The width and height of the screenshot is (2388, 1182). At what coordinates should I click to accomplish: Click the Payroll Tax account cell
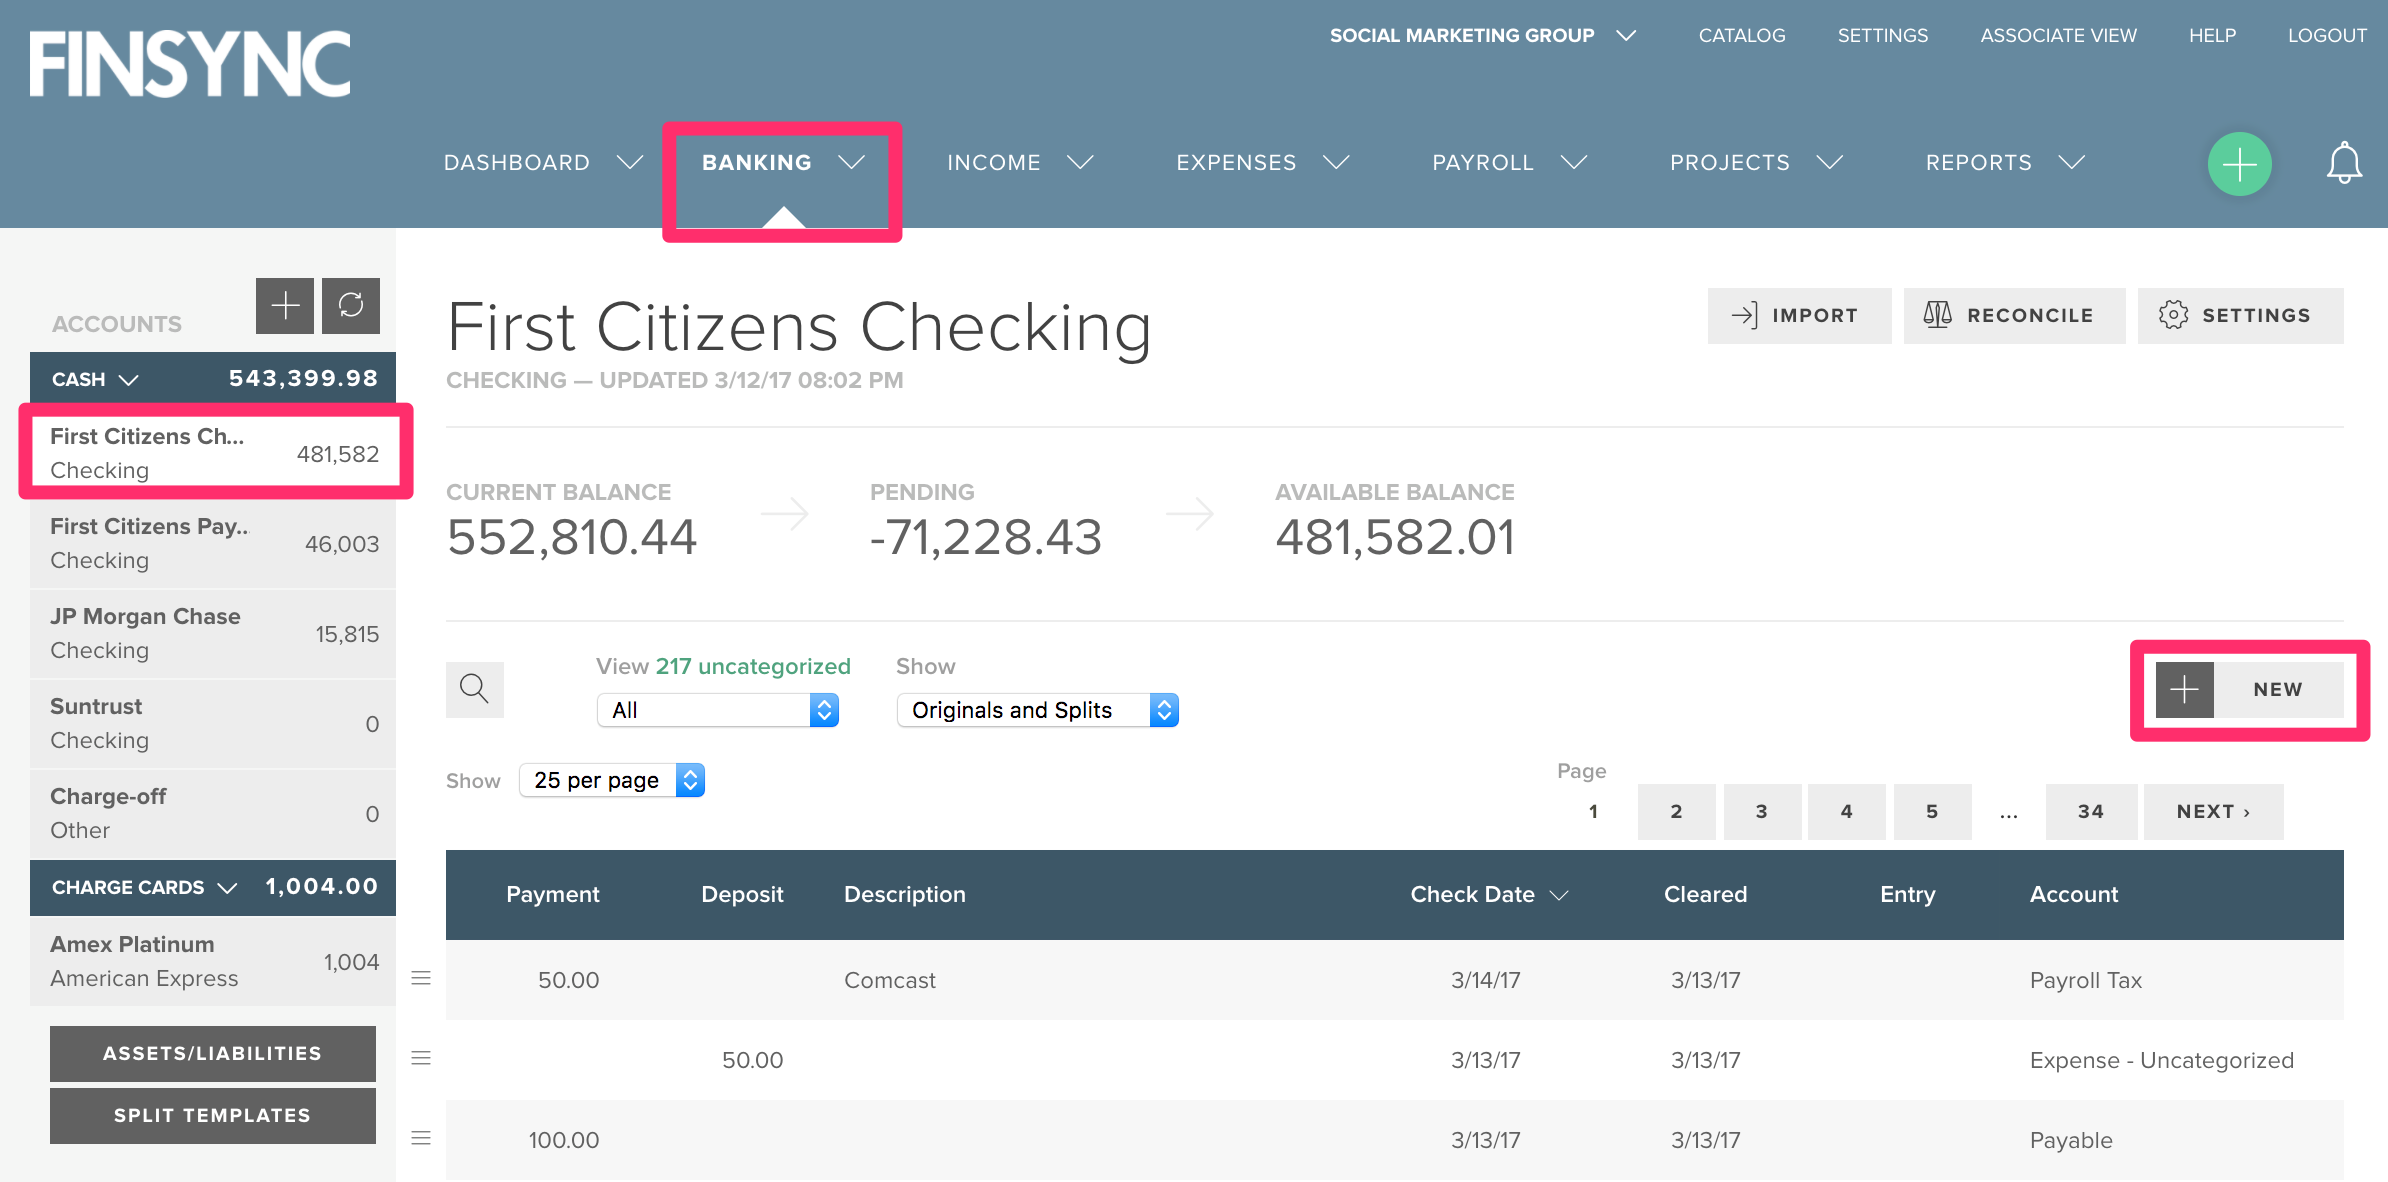(x=2085, y=980)
